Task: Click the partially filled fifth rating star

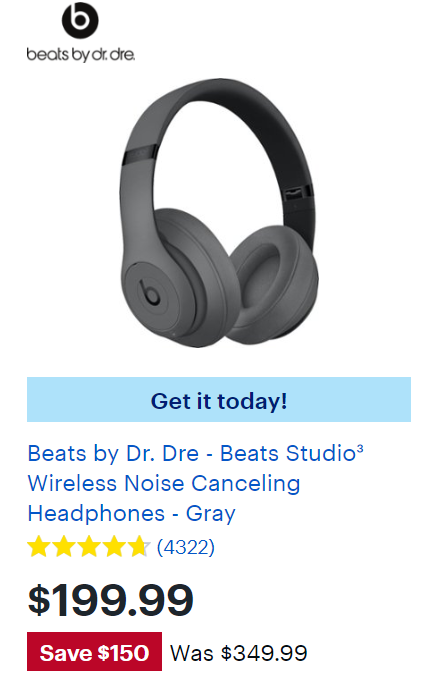Action: coord(139,547)
